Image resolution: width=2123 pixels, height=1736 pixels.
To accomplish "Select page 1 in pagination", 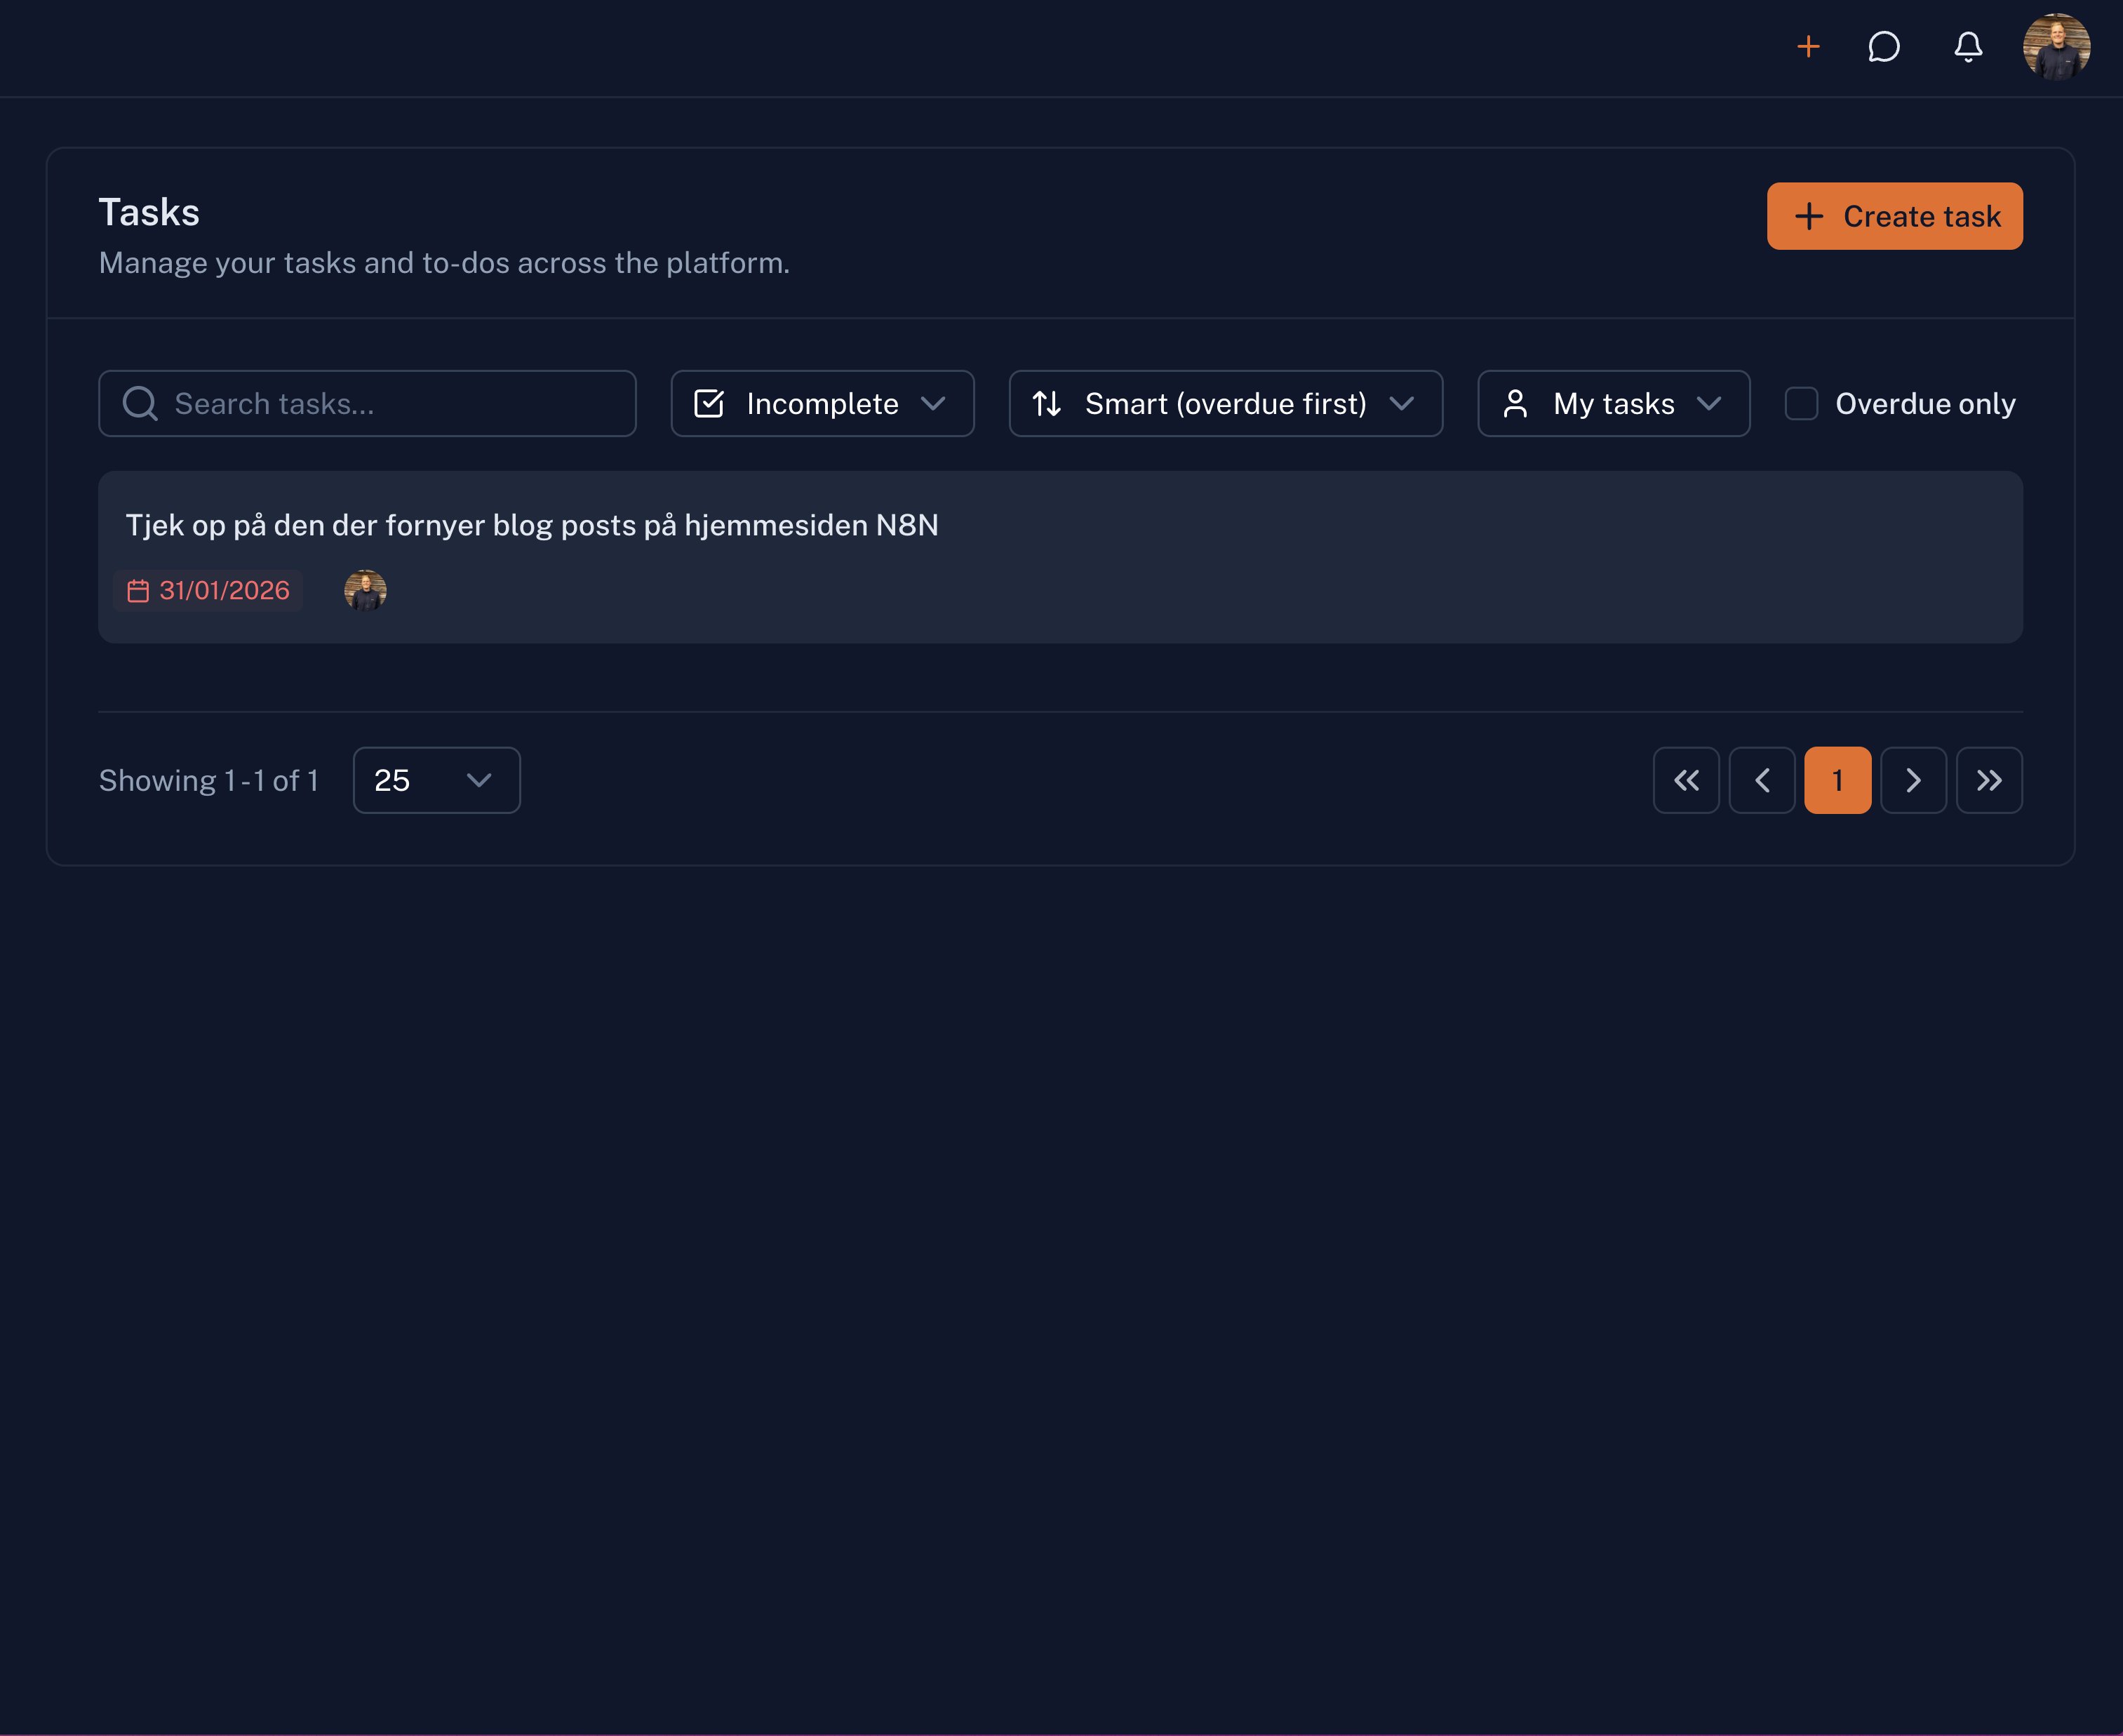I will [1837, 780].
